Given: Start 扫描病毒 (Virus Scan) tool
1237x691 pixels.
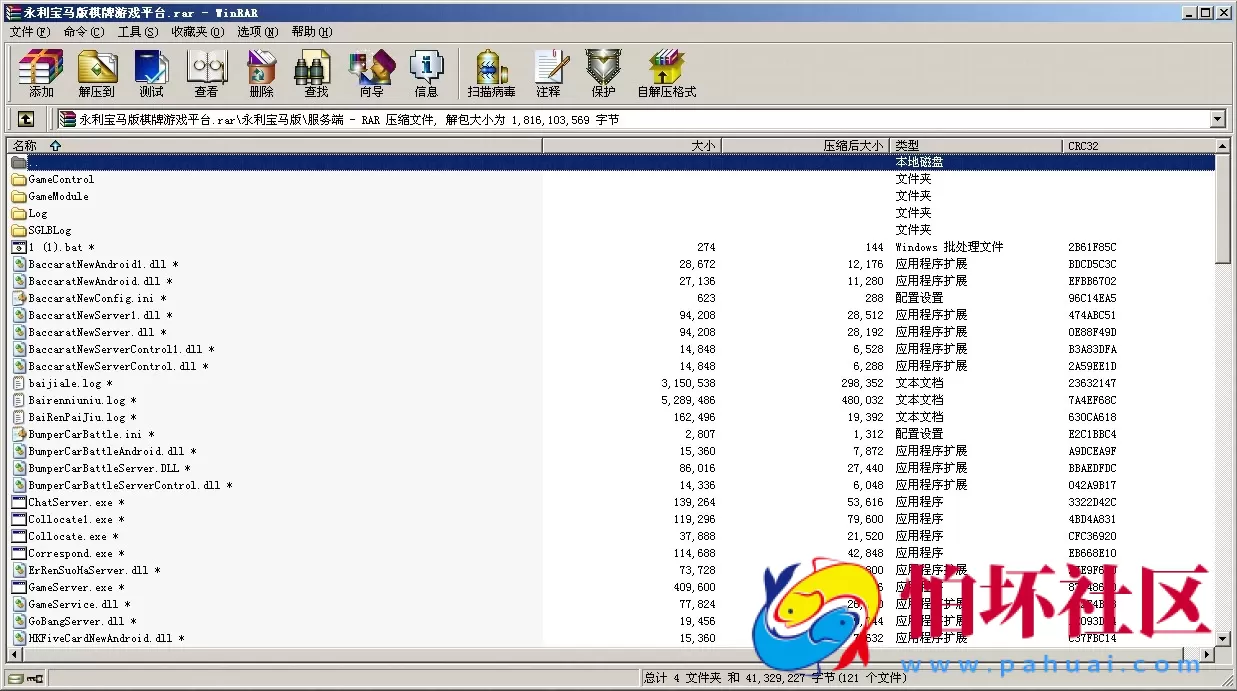Looking at the screenshot, I should pos(491,74).
